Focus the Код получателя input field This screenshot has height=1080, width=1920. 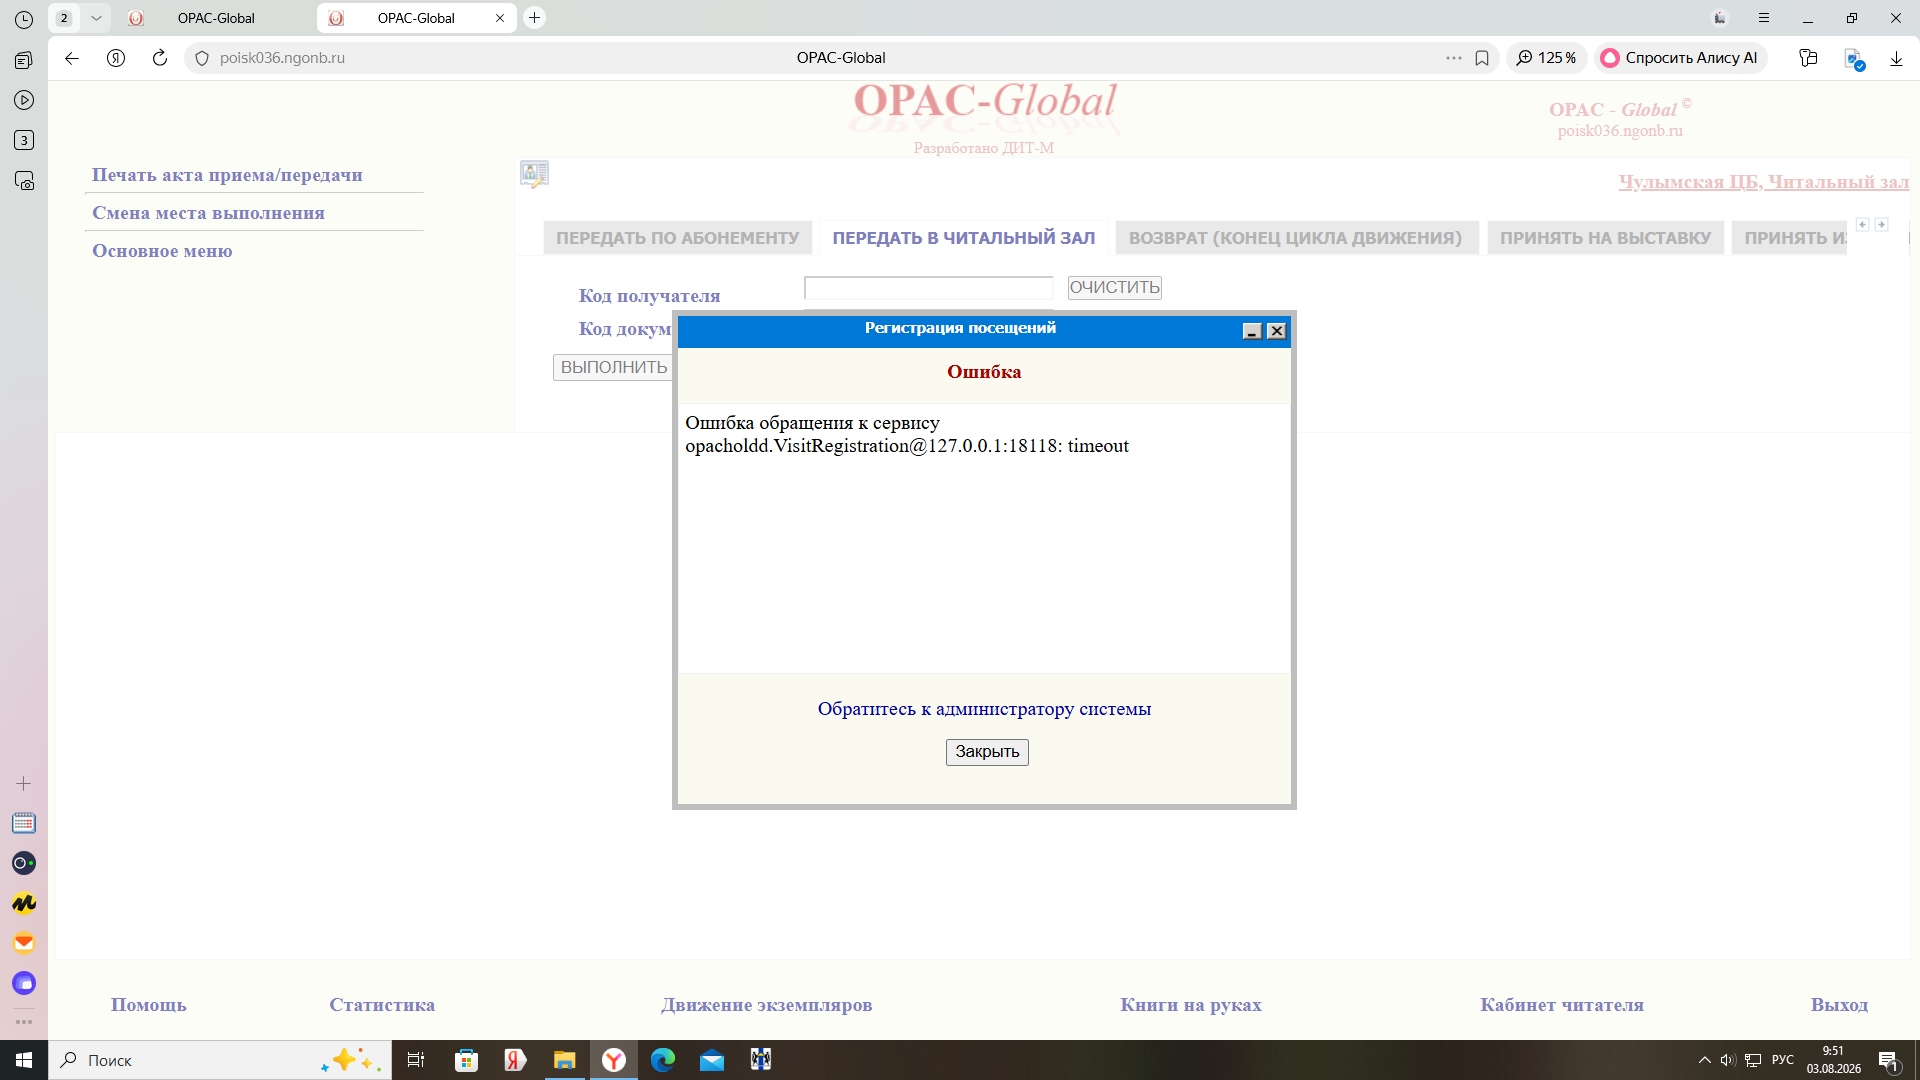929,288
